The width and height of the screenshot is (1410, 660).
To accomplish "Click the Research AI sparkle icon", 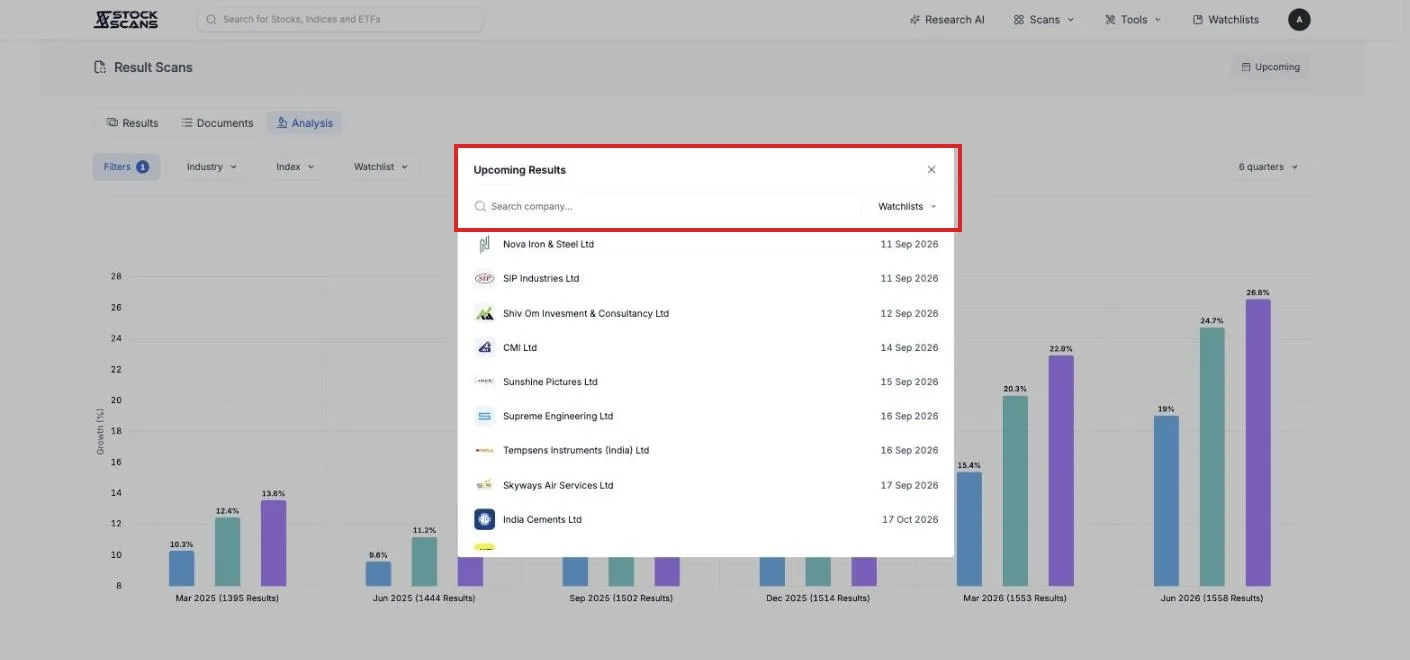I will pyautogui.click(x=915, y=19).
